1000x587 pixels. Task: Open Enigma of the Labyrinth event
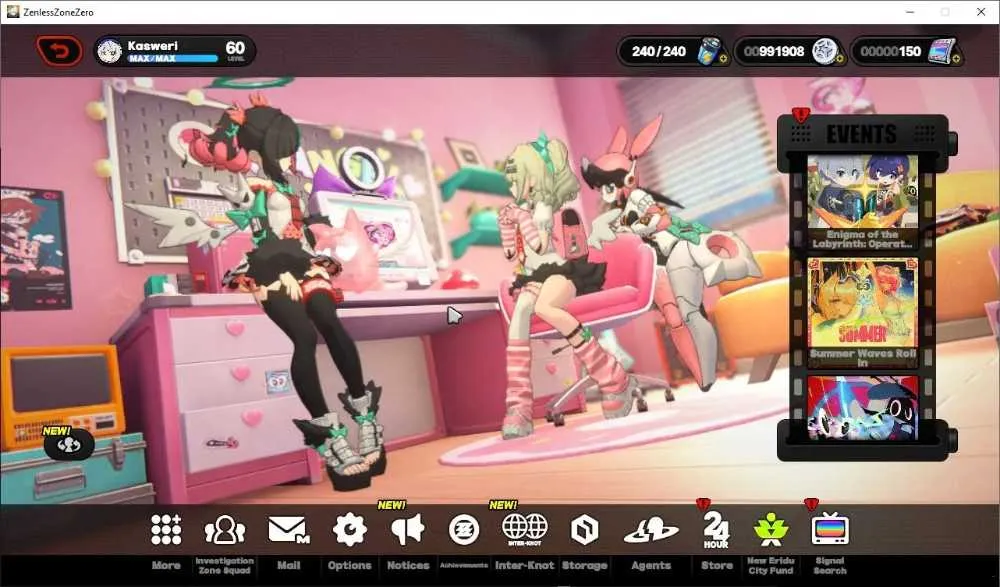(862, 202)
